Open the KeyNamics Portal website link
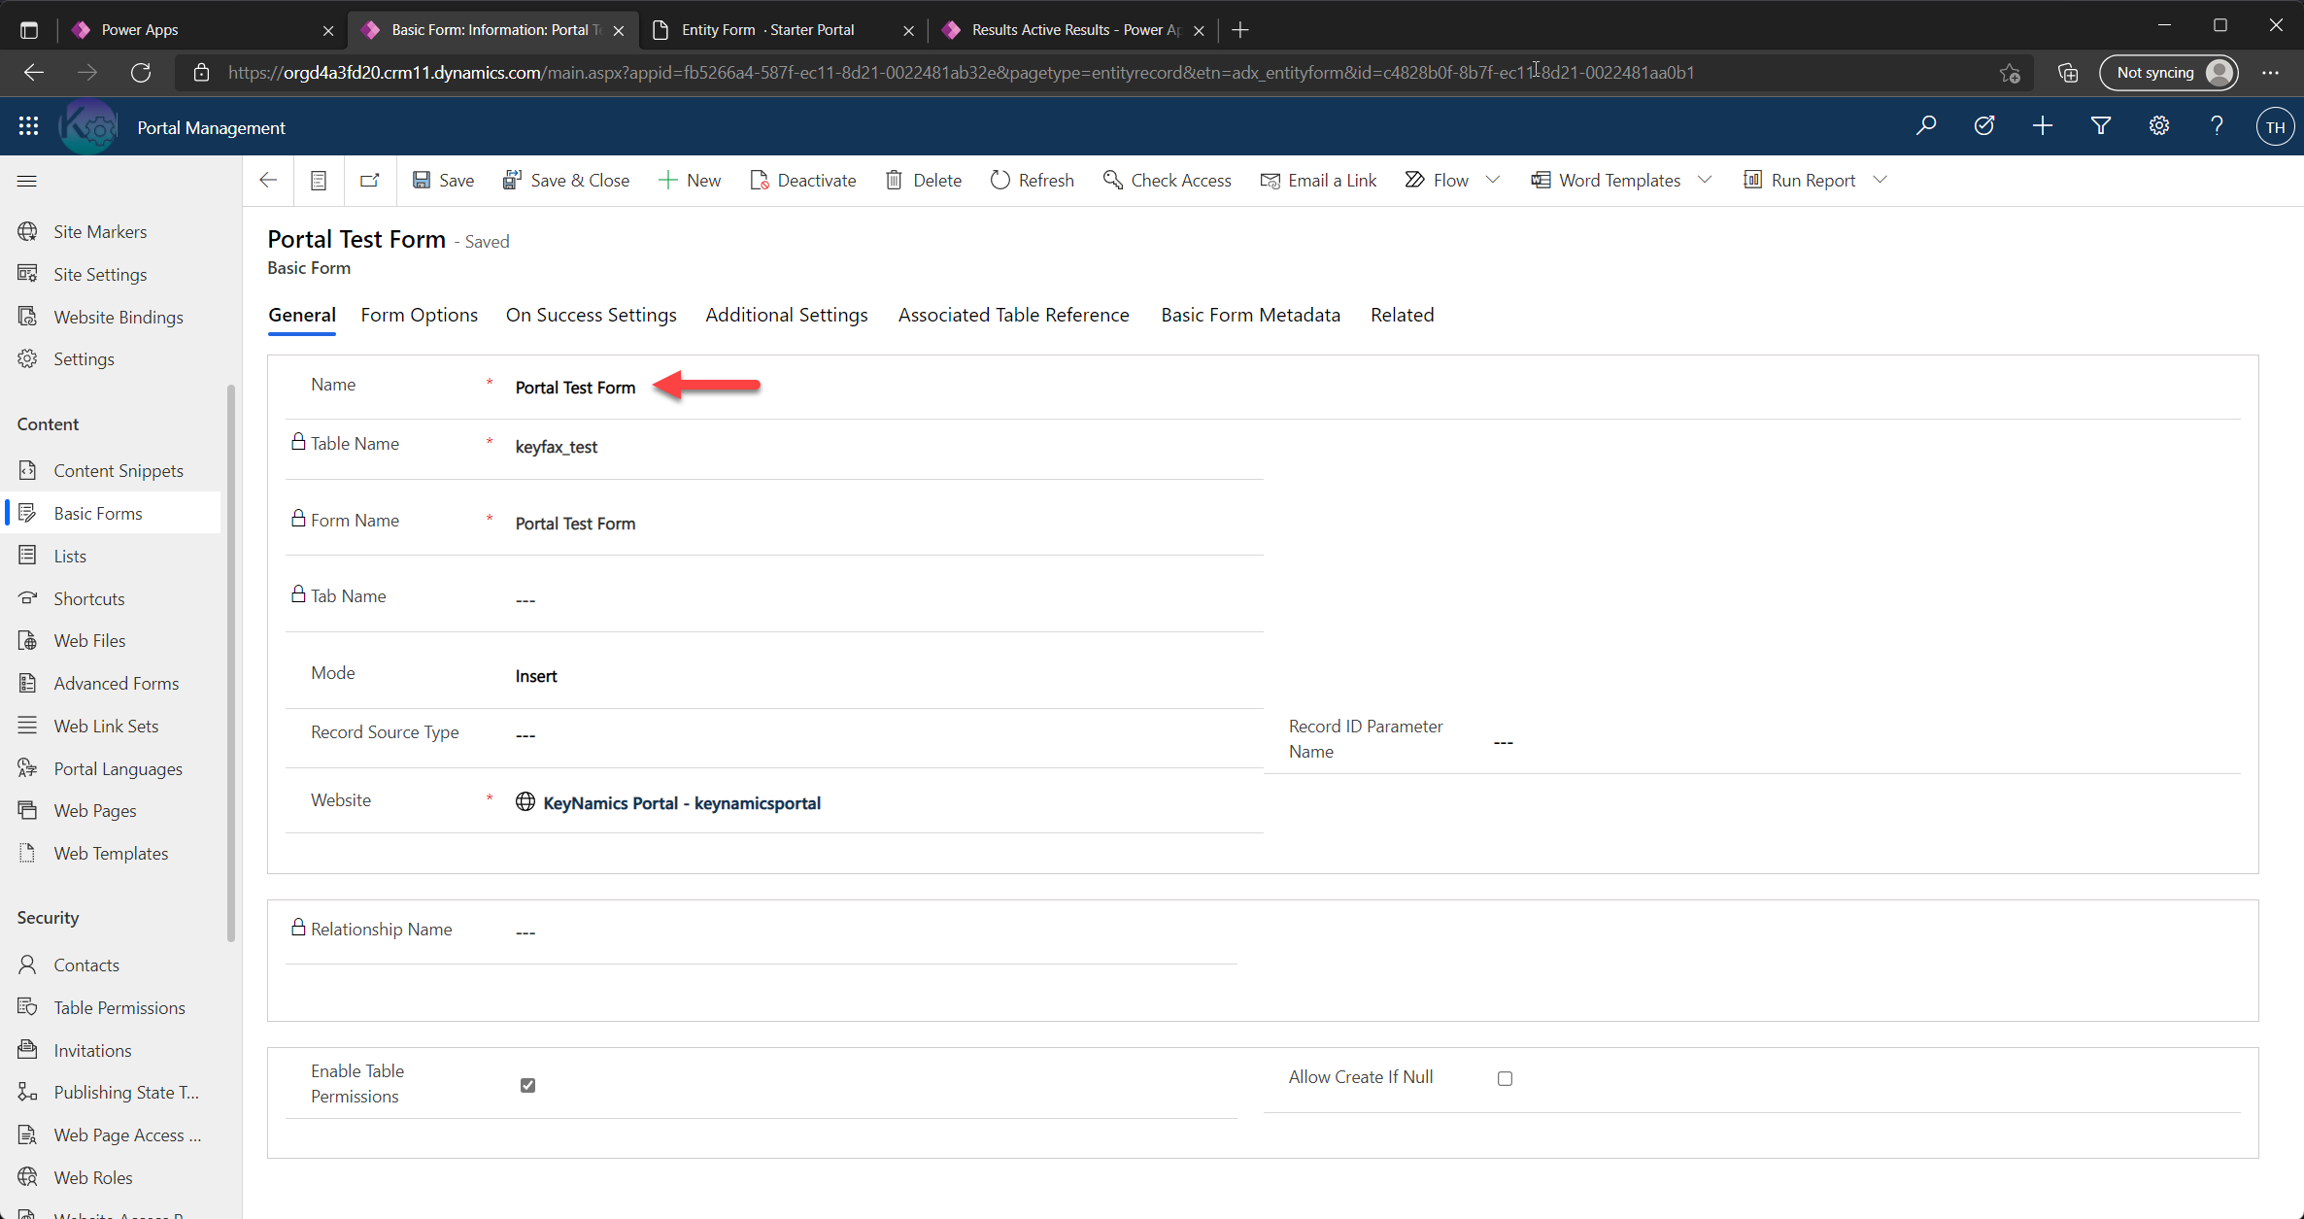The height and width of the screenshot is (1219, 2304). [681, 803]
